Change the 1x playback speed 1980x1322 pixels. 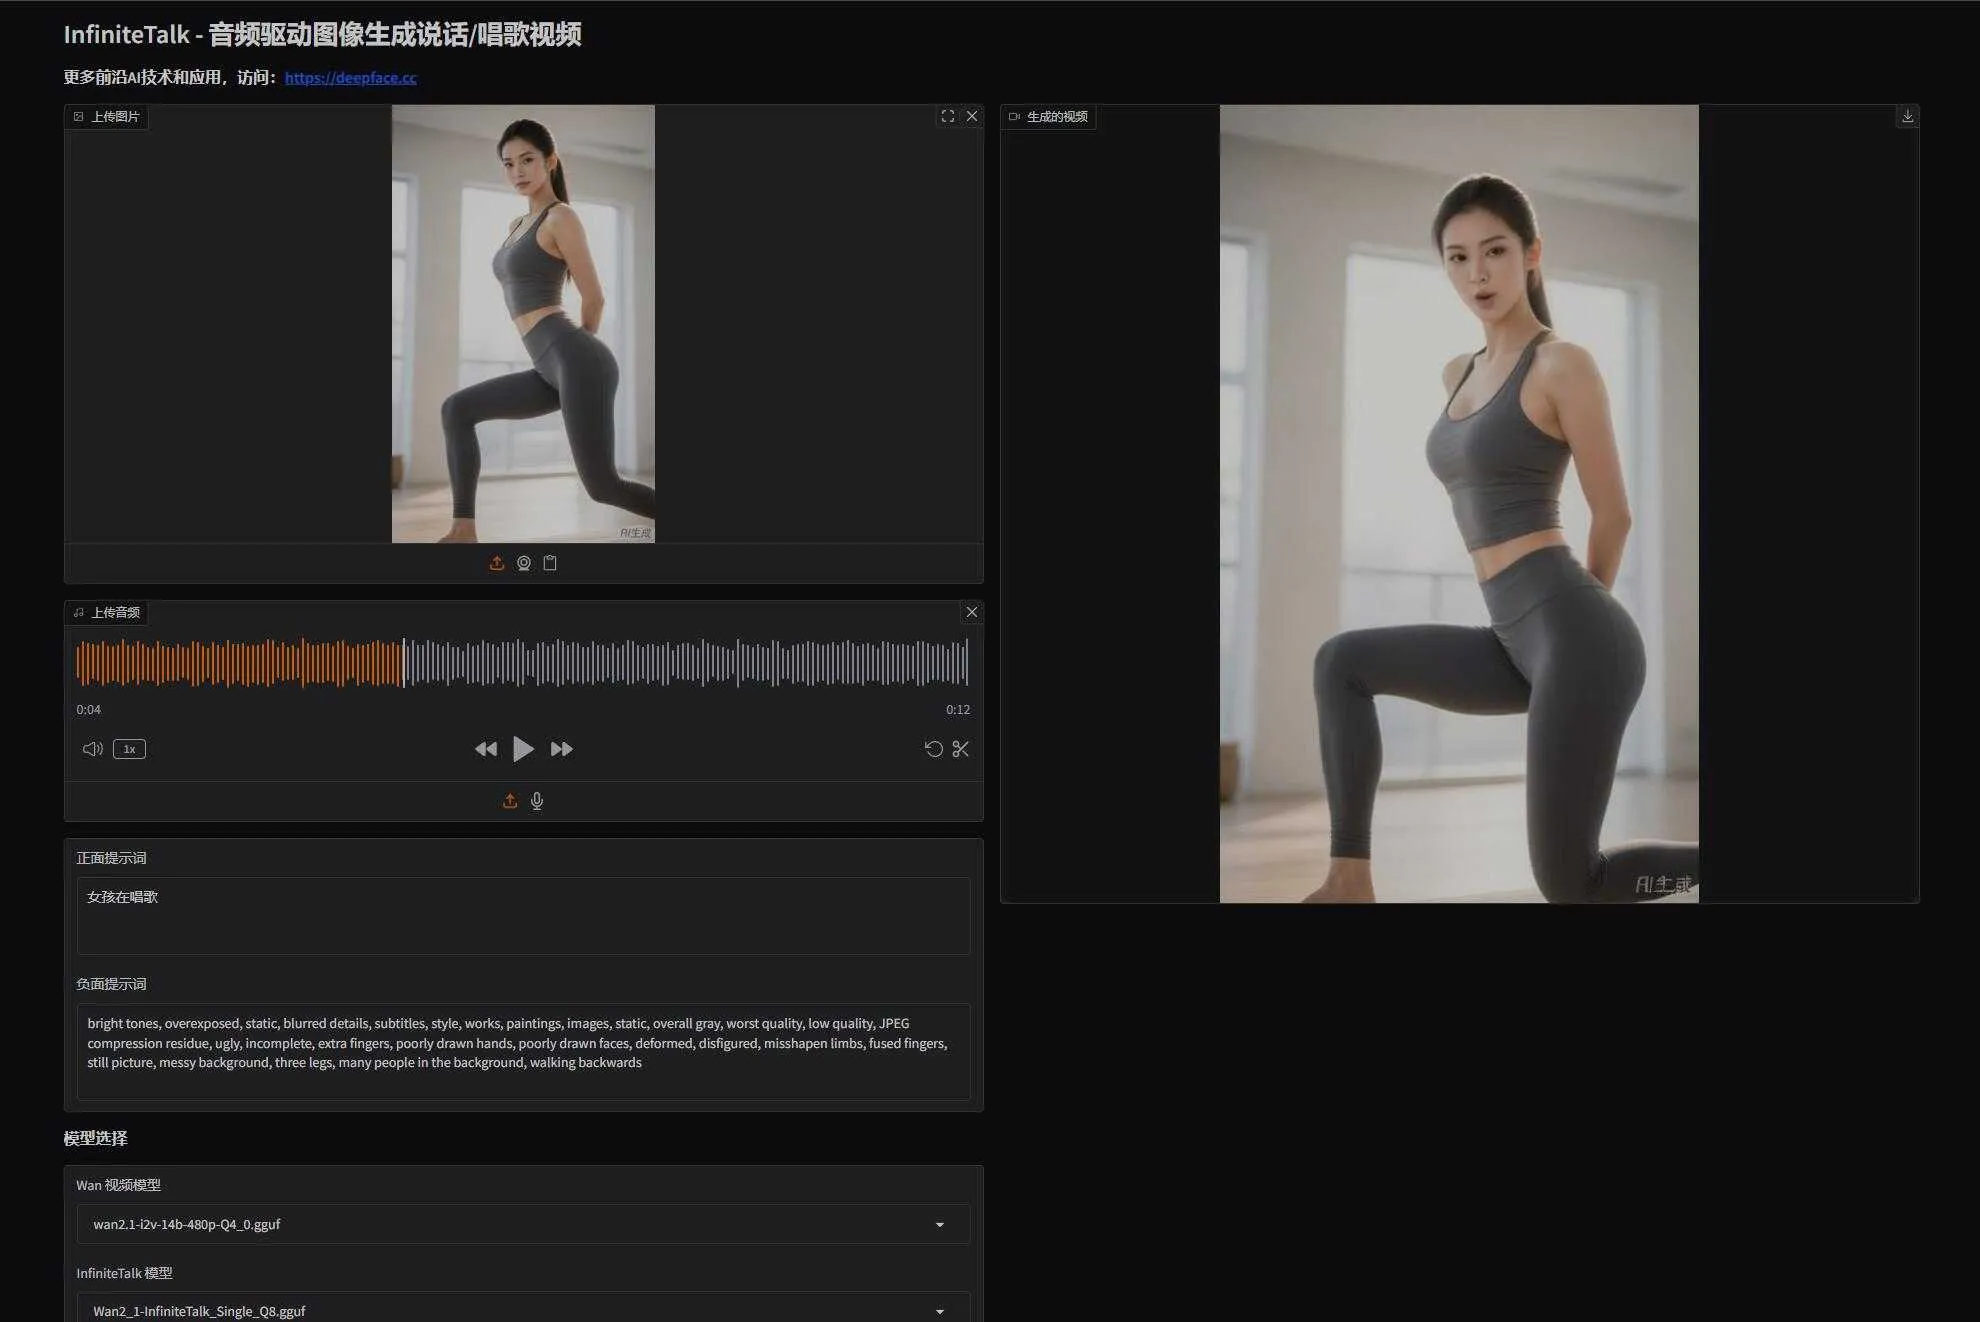pyautogui.click(x=129, y=749)
